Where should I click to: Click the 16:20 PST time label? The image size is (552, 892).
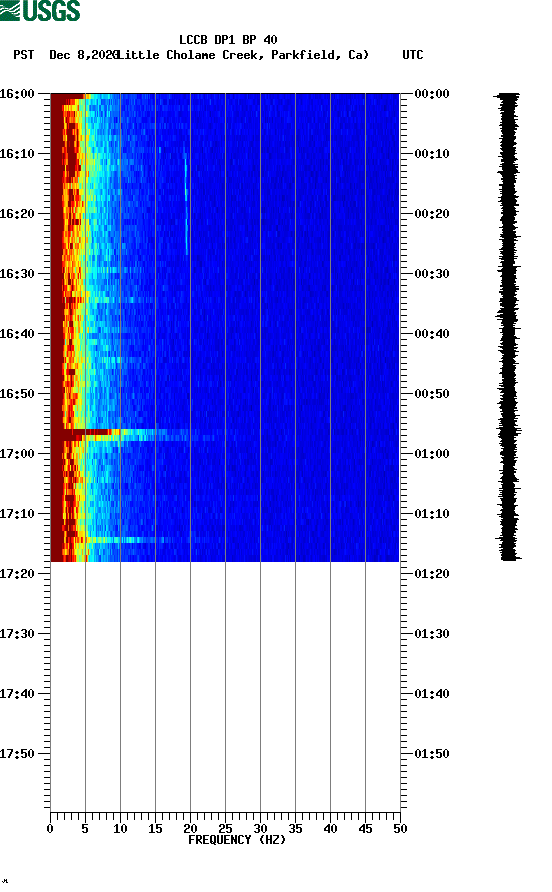(x=17, y=214)
